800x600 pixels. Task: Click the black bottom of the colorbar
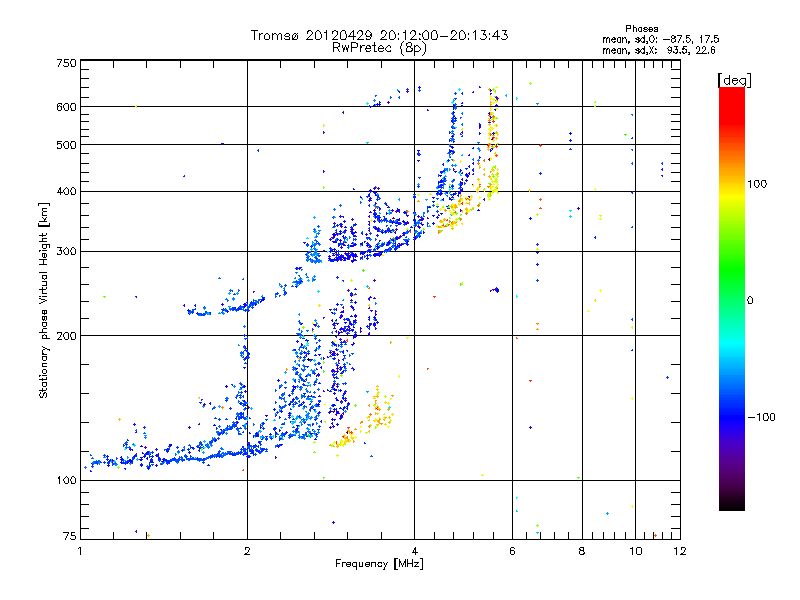732,503
